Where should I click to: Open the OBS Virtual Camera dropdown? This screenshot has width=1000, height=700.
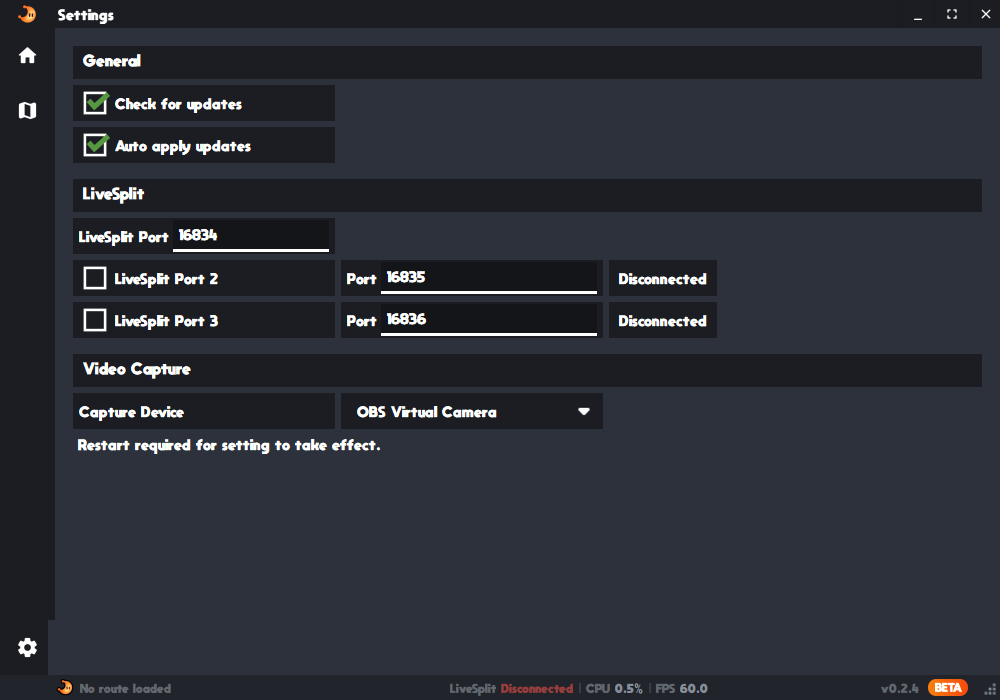[472, 411]
